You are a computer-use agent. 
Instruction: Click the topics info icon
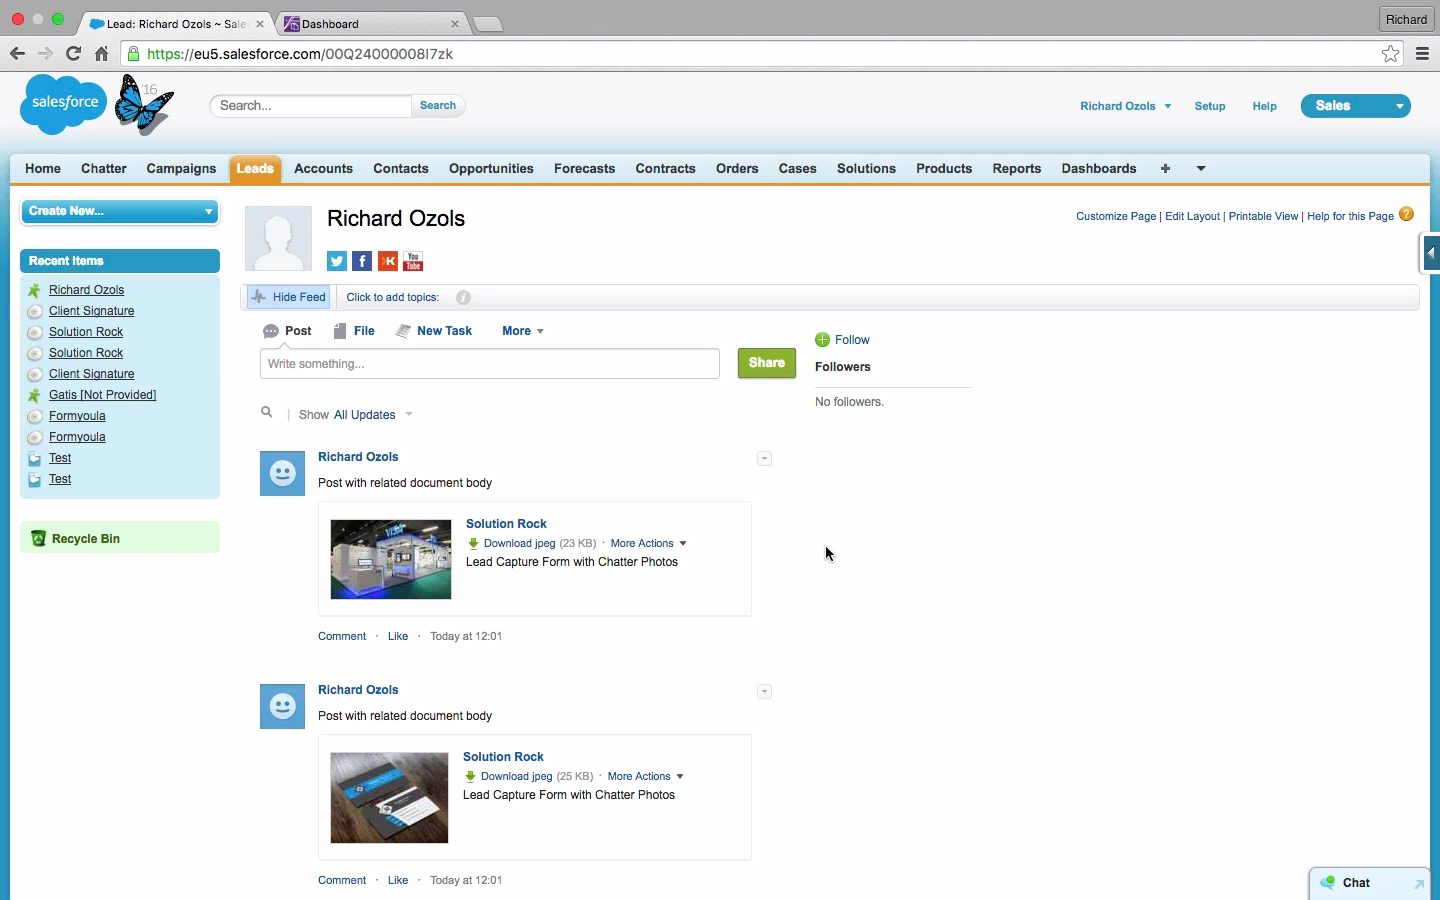463,297
